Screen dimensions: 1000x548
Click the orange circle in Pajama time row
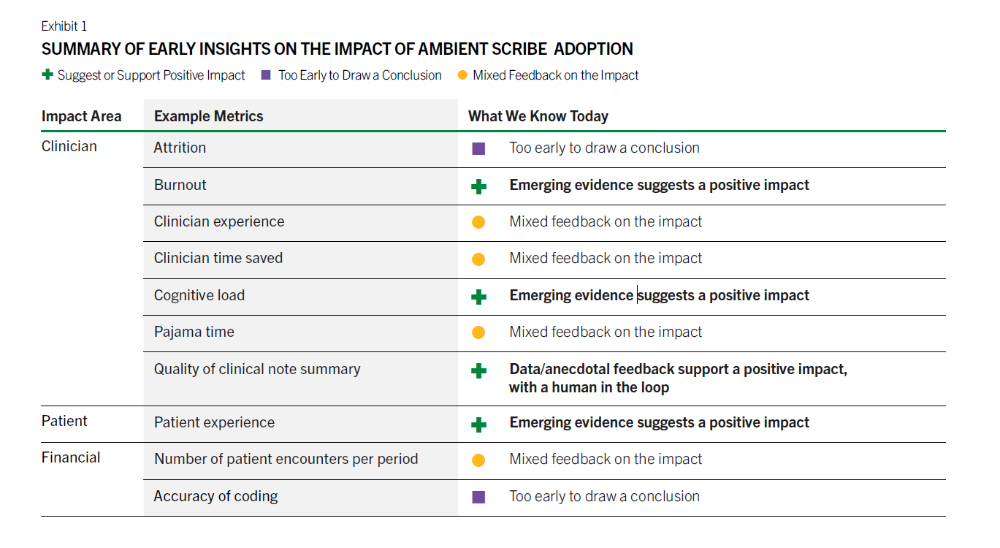point(478,333)
